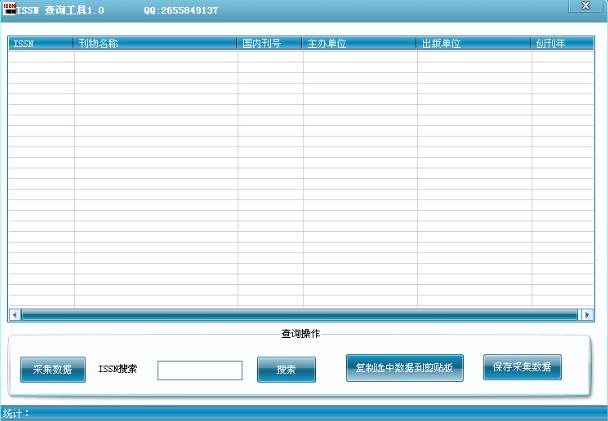Click the horizontal scrollbar thumb

pos(299,315)
